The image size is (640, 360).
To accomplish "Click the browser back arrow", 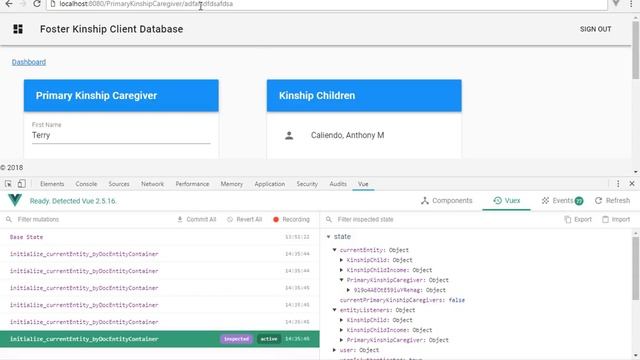I will coord(9,4).
